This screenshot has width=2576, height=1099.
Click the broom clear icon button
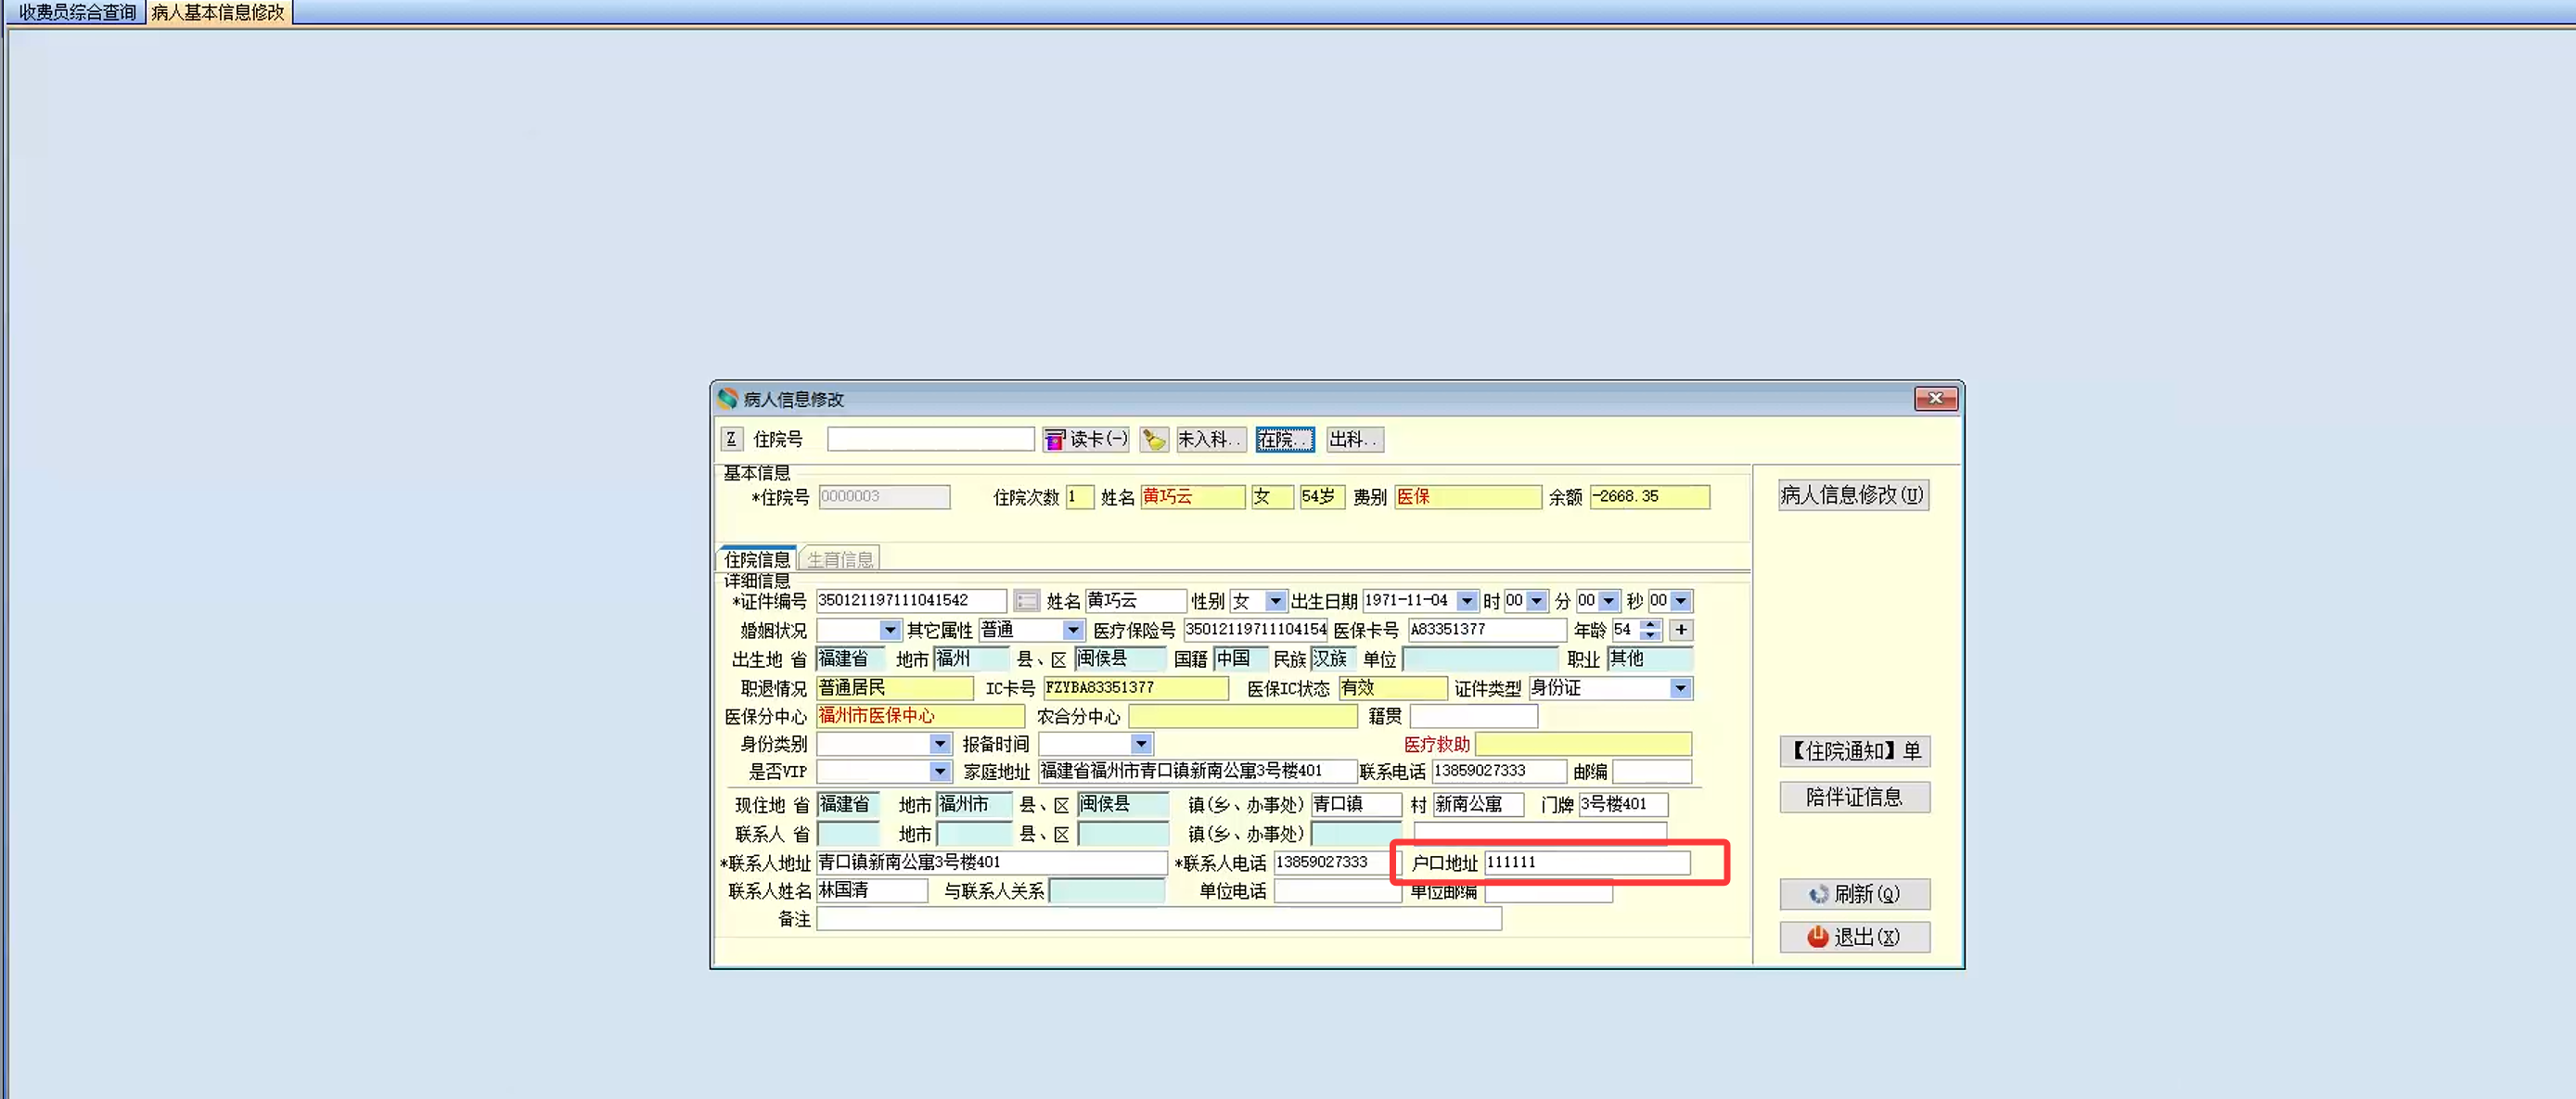pyautogui.click(x=1153, y=439)
